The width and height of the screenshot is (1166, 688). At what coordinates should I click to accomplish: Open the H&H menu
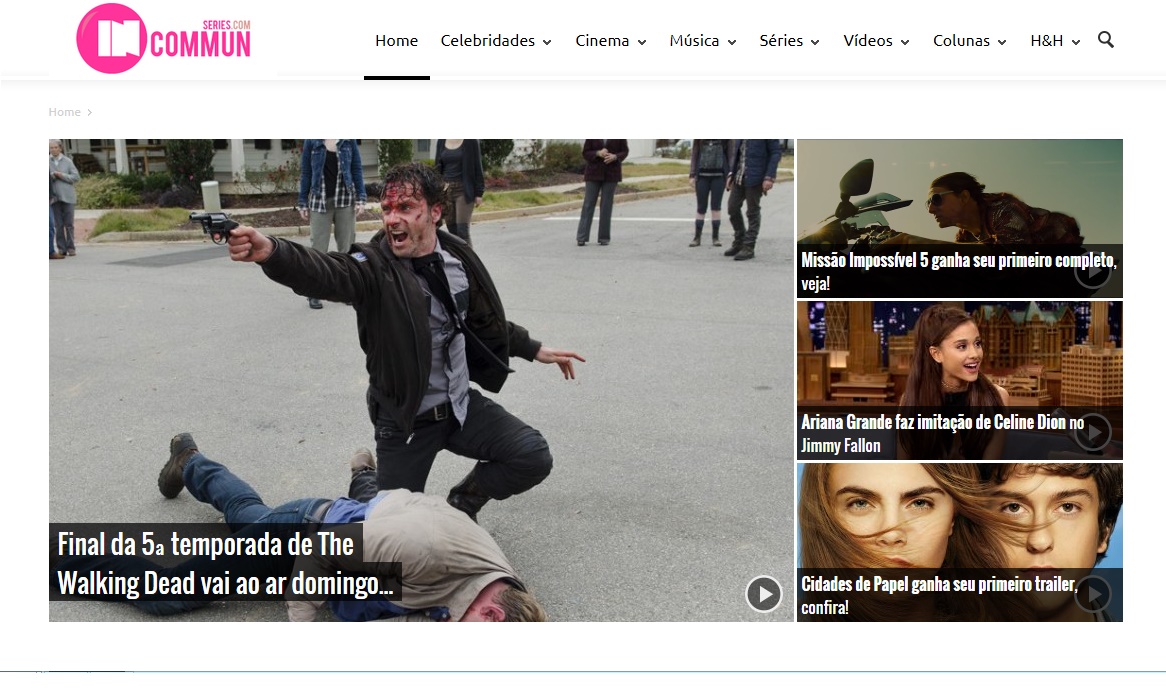(1046, 41)
